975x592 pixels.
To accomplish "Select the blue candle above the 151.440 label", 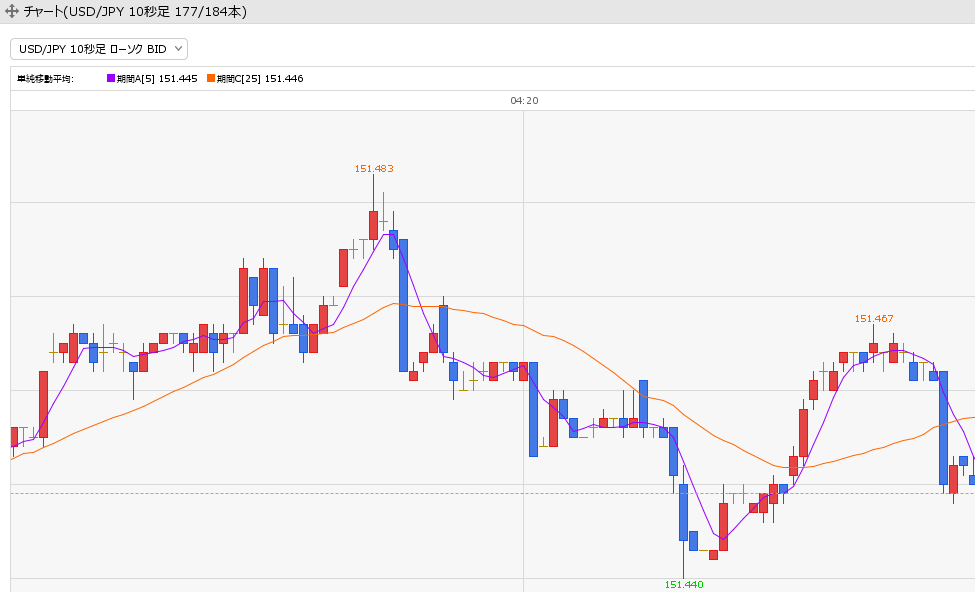I will point(683,512).
